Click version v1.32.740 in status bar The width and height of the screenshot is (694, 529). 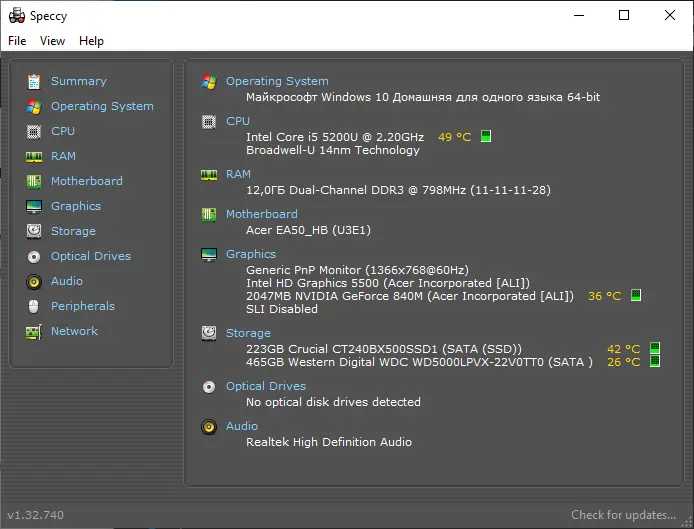36,515
